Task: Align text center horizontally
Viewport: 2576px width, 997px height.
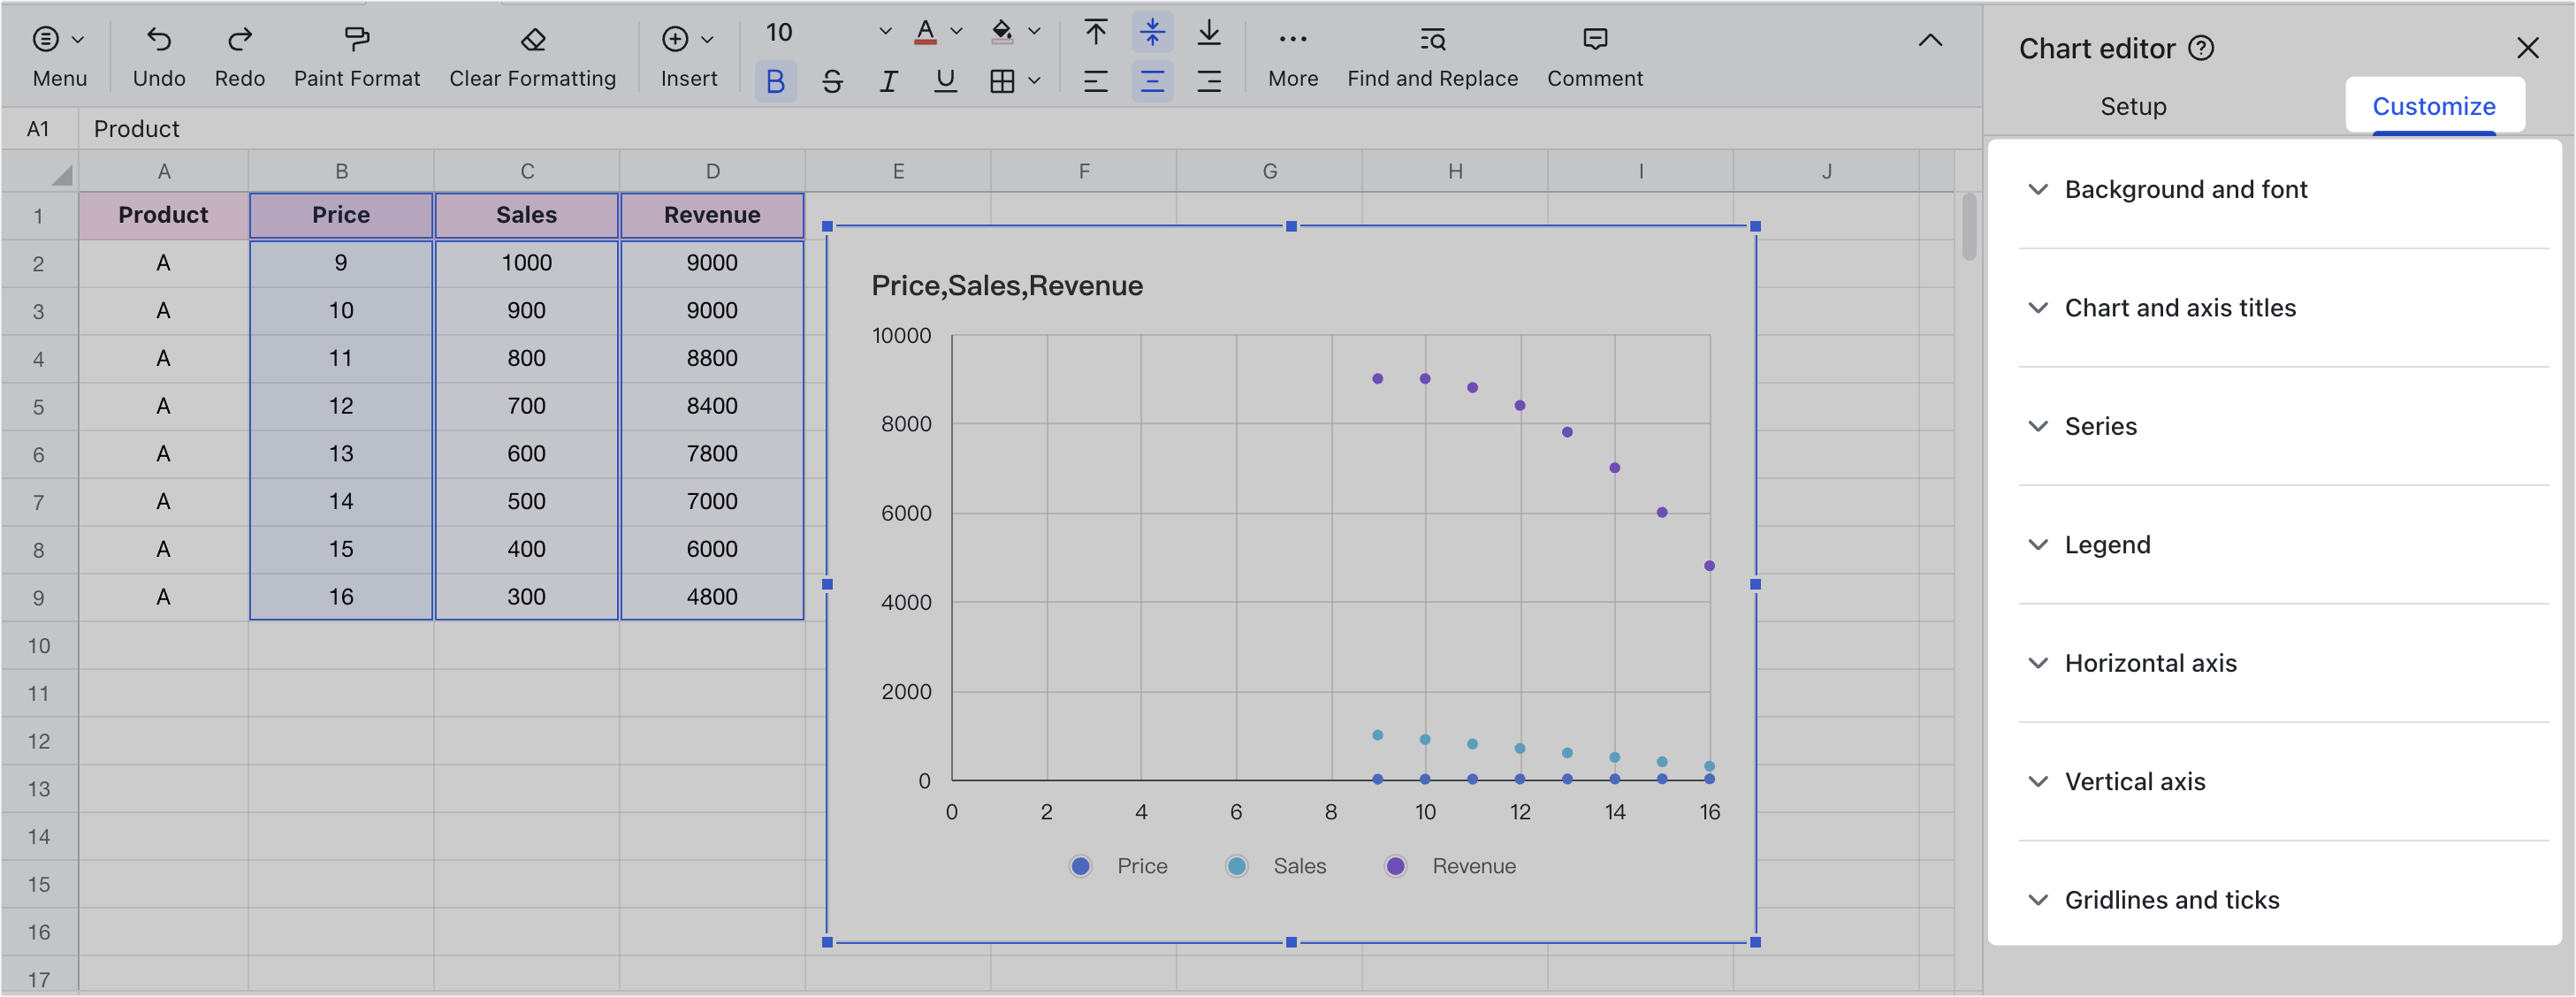Action: [1152, 82]
